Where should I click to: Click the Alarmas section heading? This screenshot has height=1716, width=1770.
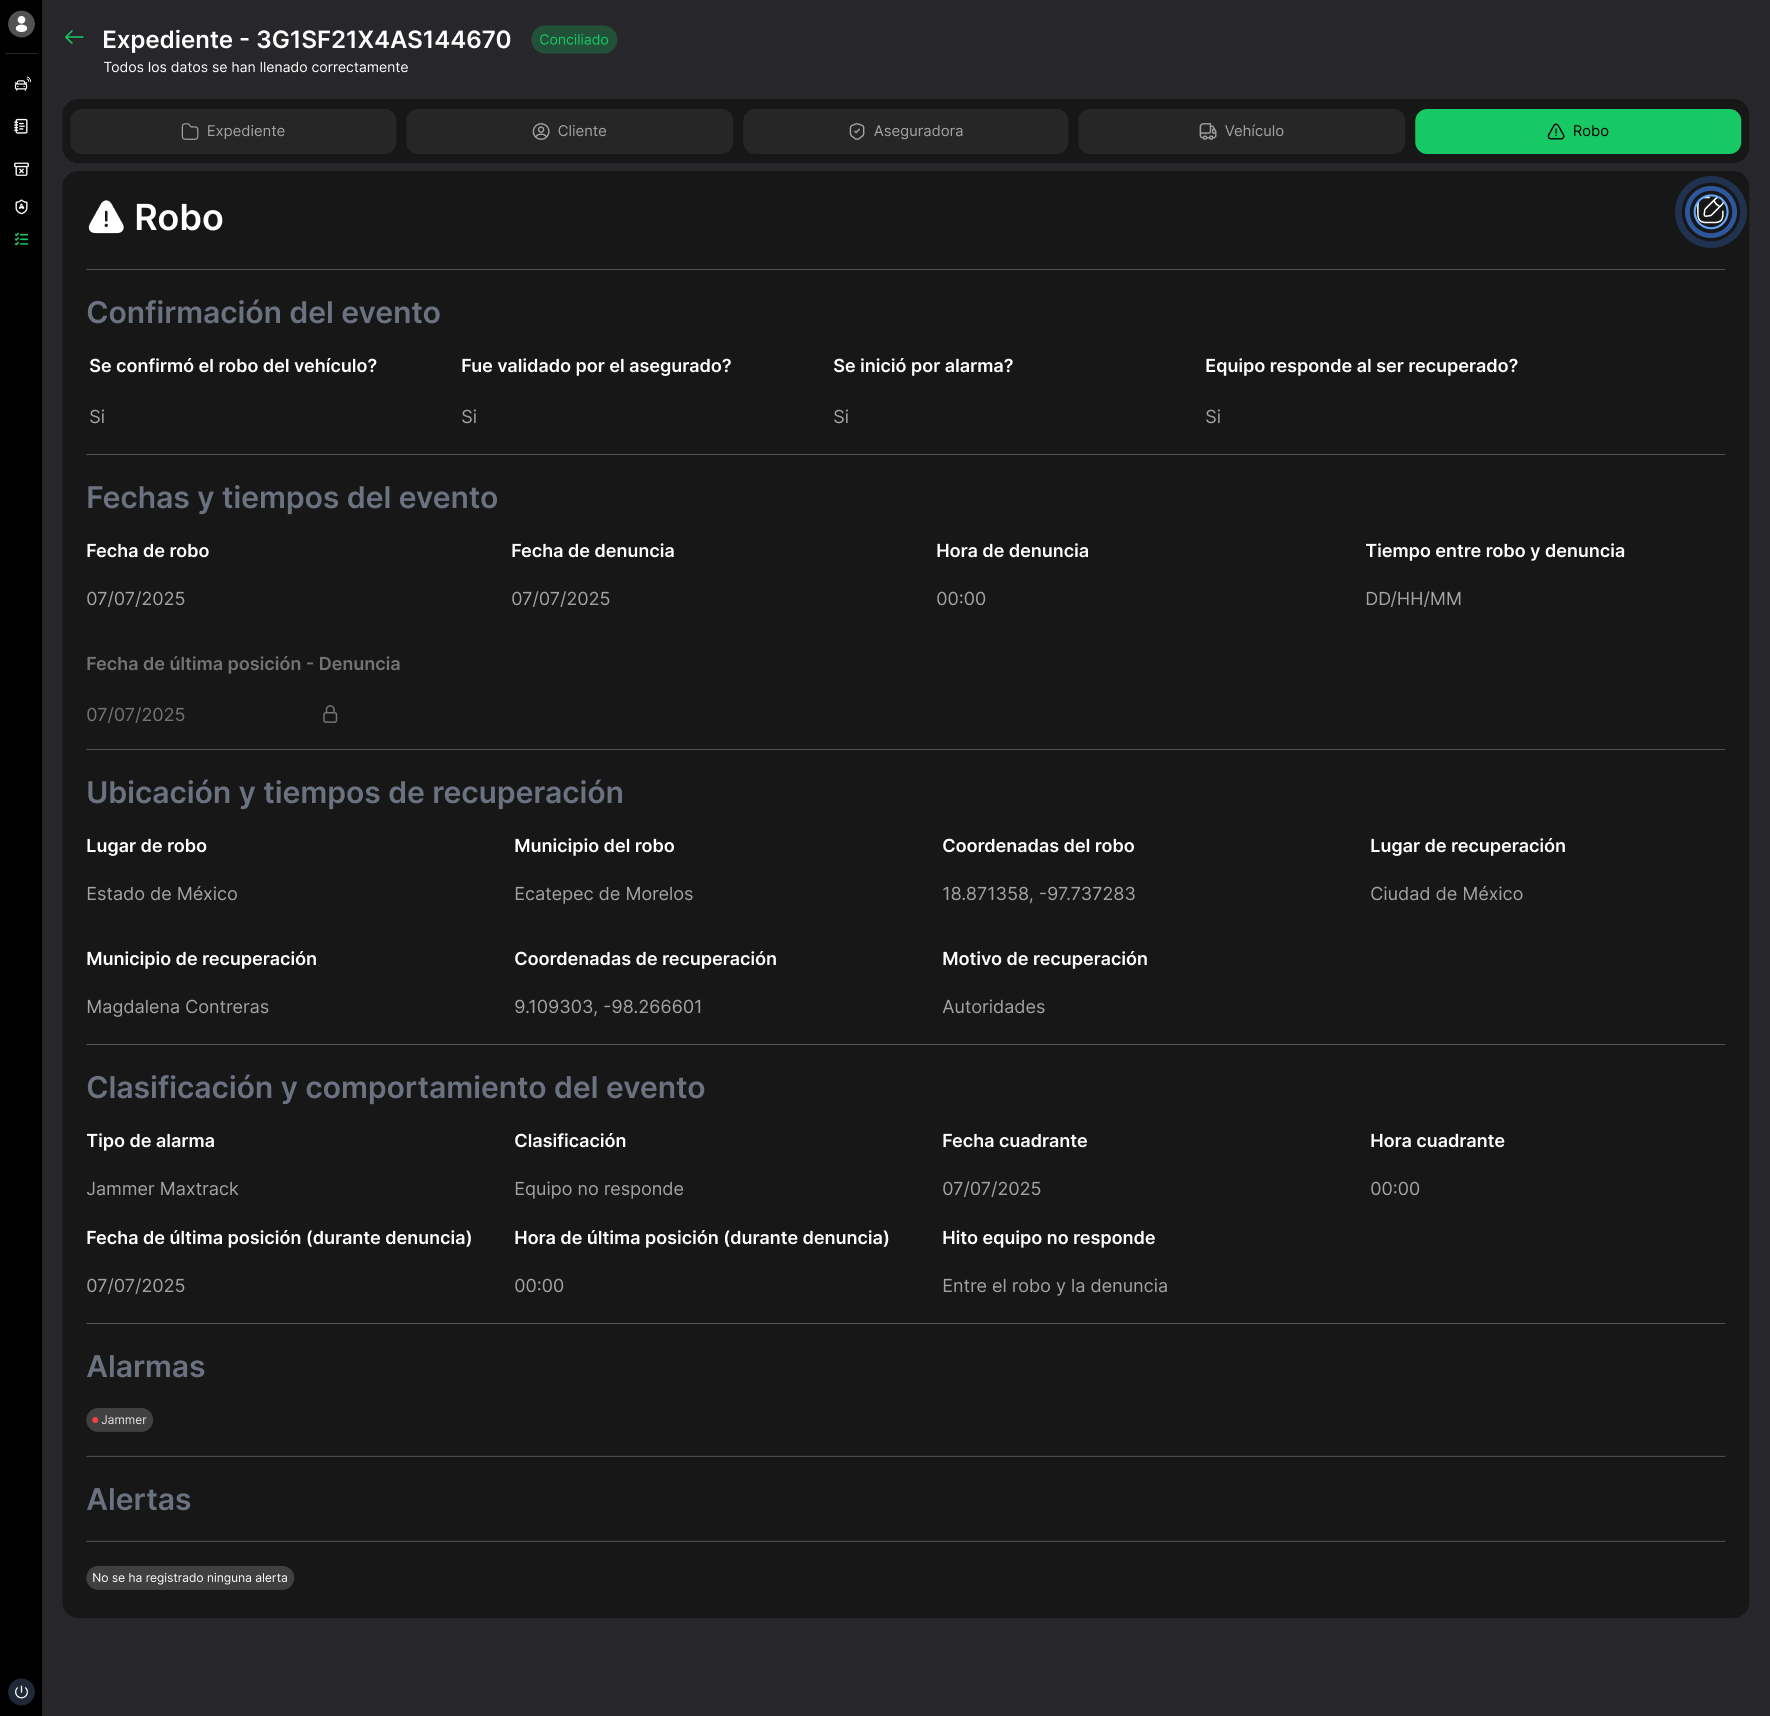click(146, 1367)
